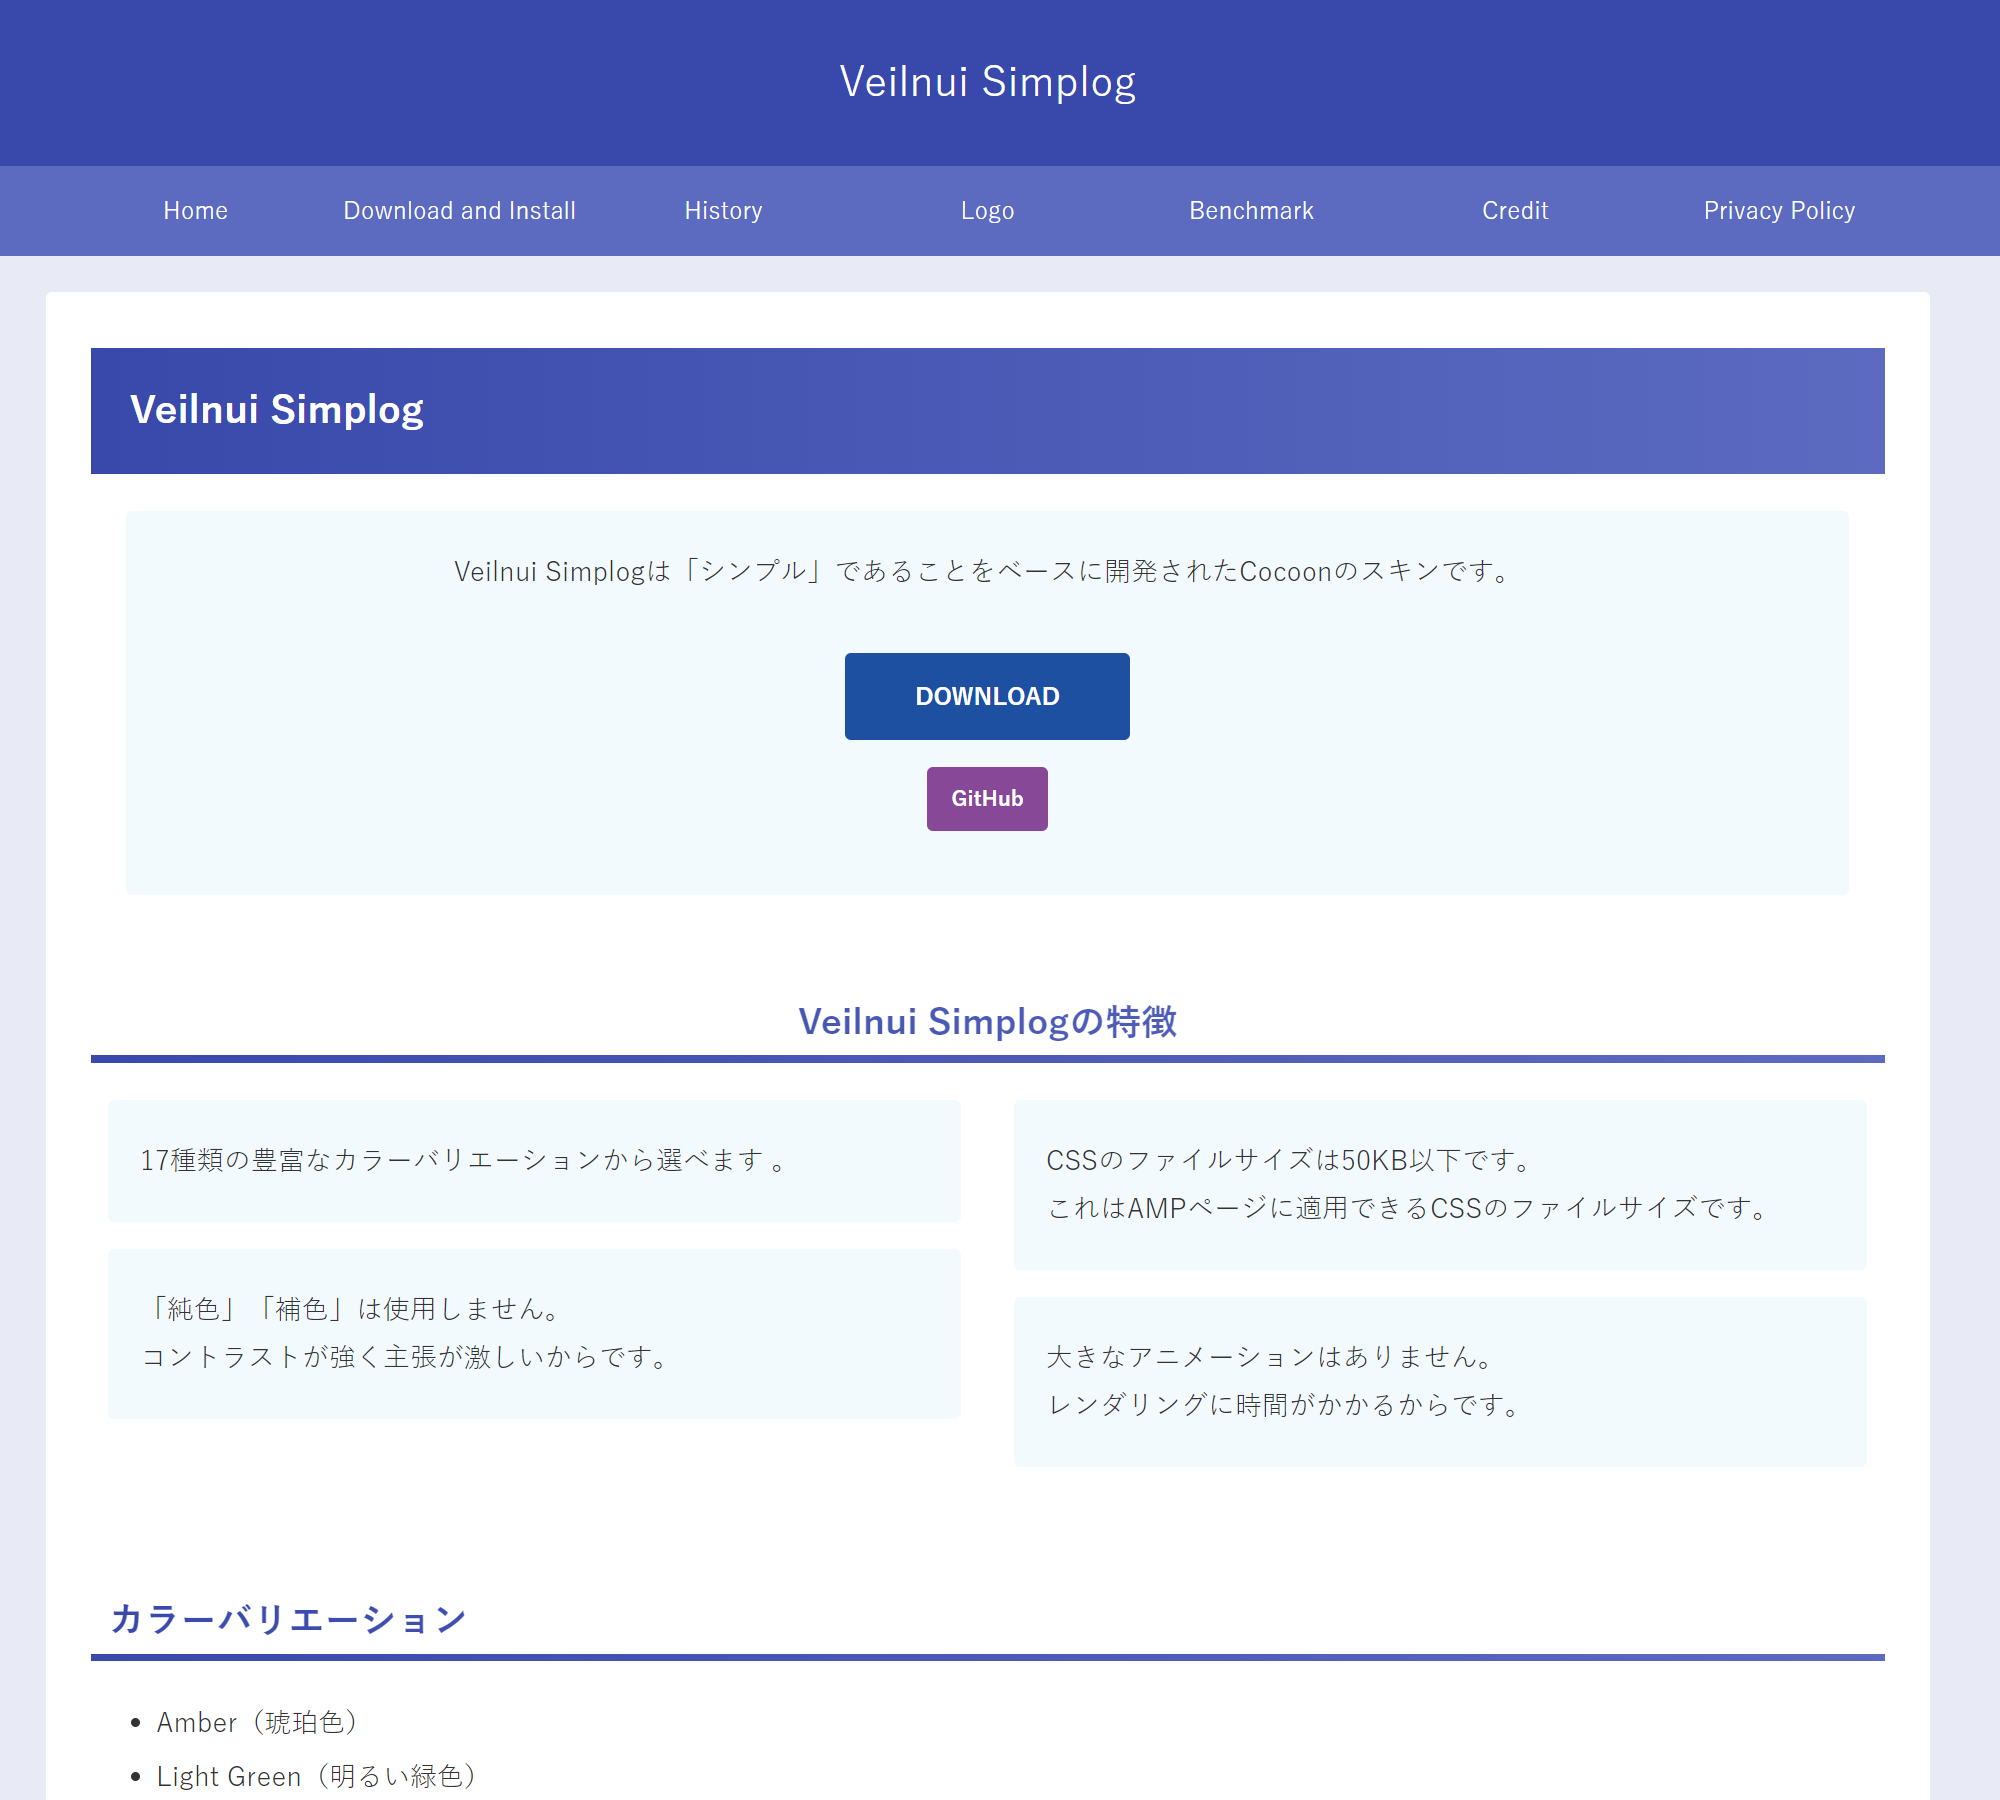Click the CSSのファイルサイズは50KB以下 text
The width and height of the screenshot is (2000, 1800).
1290,1160
